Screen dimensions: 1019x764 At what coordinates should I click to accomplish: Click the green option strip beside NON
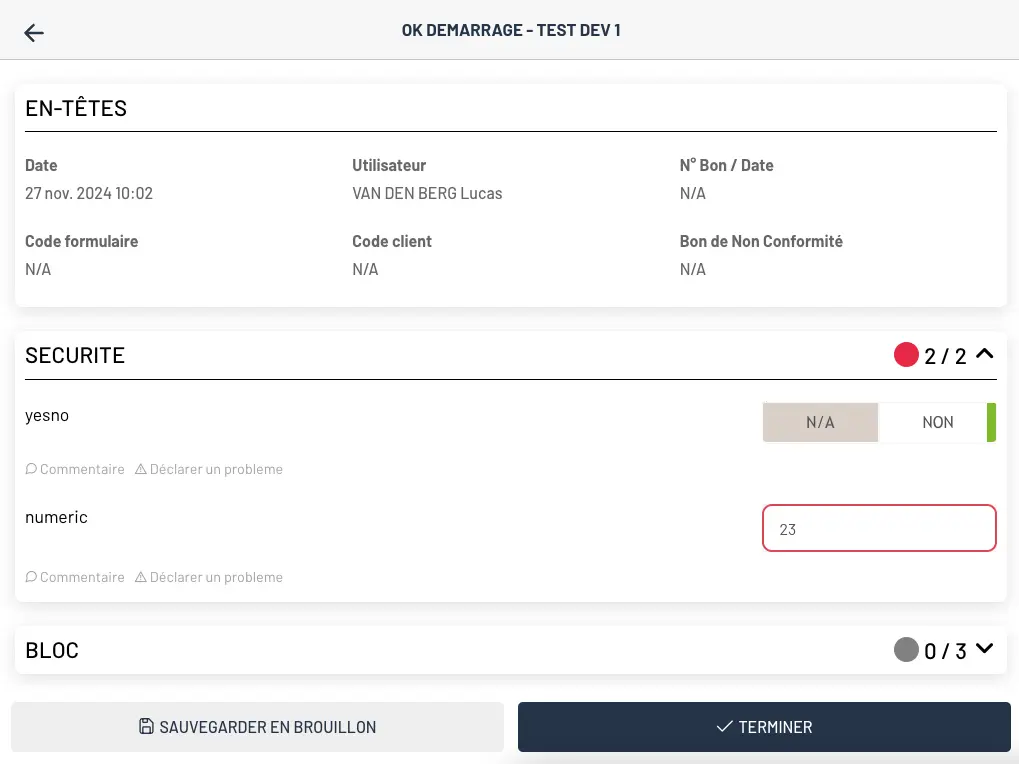click(x=992, y=422)
